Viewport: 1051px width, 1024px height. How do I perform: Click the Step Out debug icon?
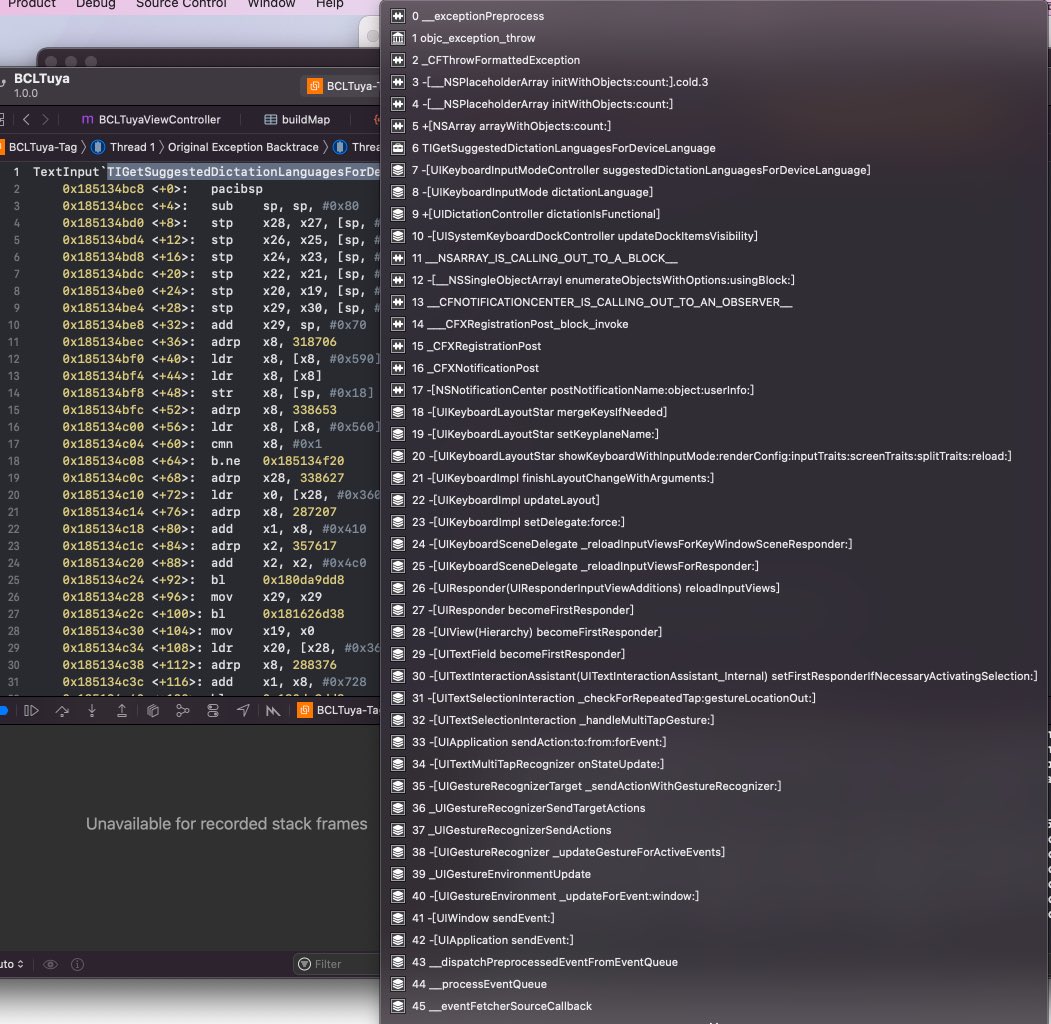(122, 711)
